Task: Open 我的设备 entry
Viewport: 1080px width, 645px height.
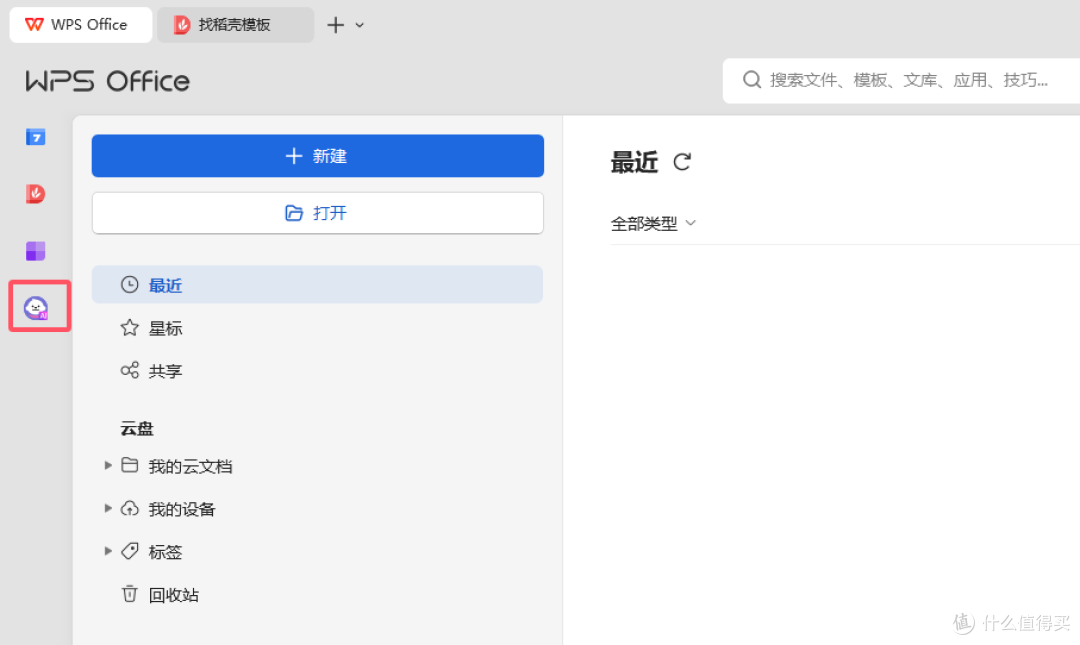Action: (182, 509)
